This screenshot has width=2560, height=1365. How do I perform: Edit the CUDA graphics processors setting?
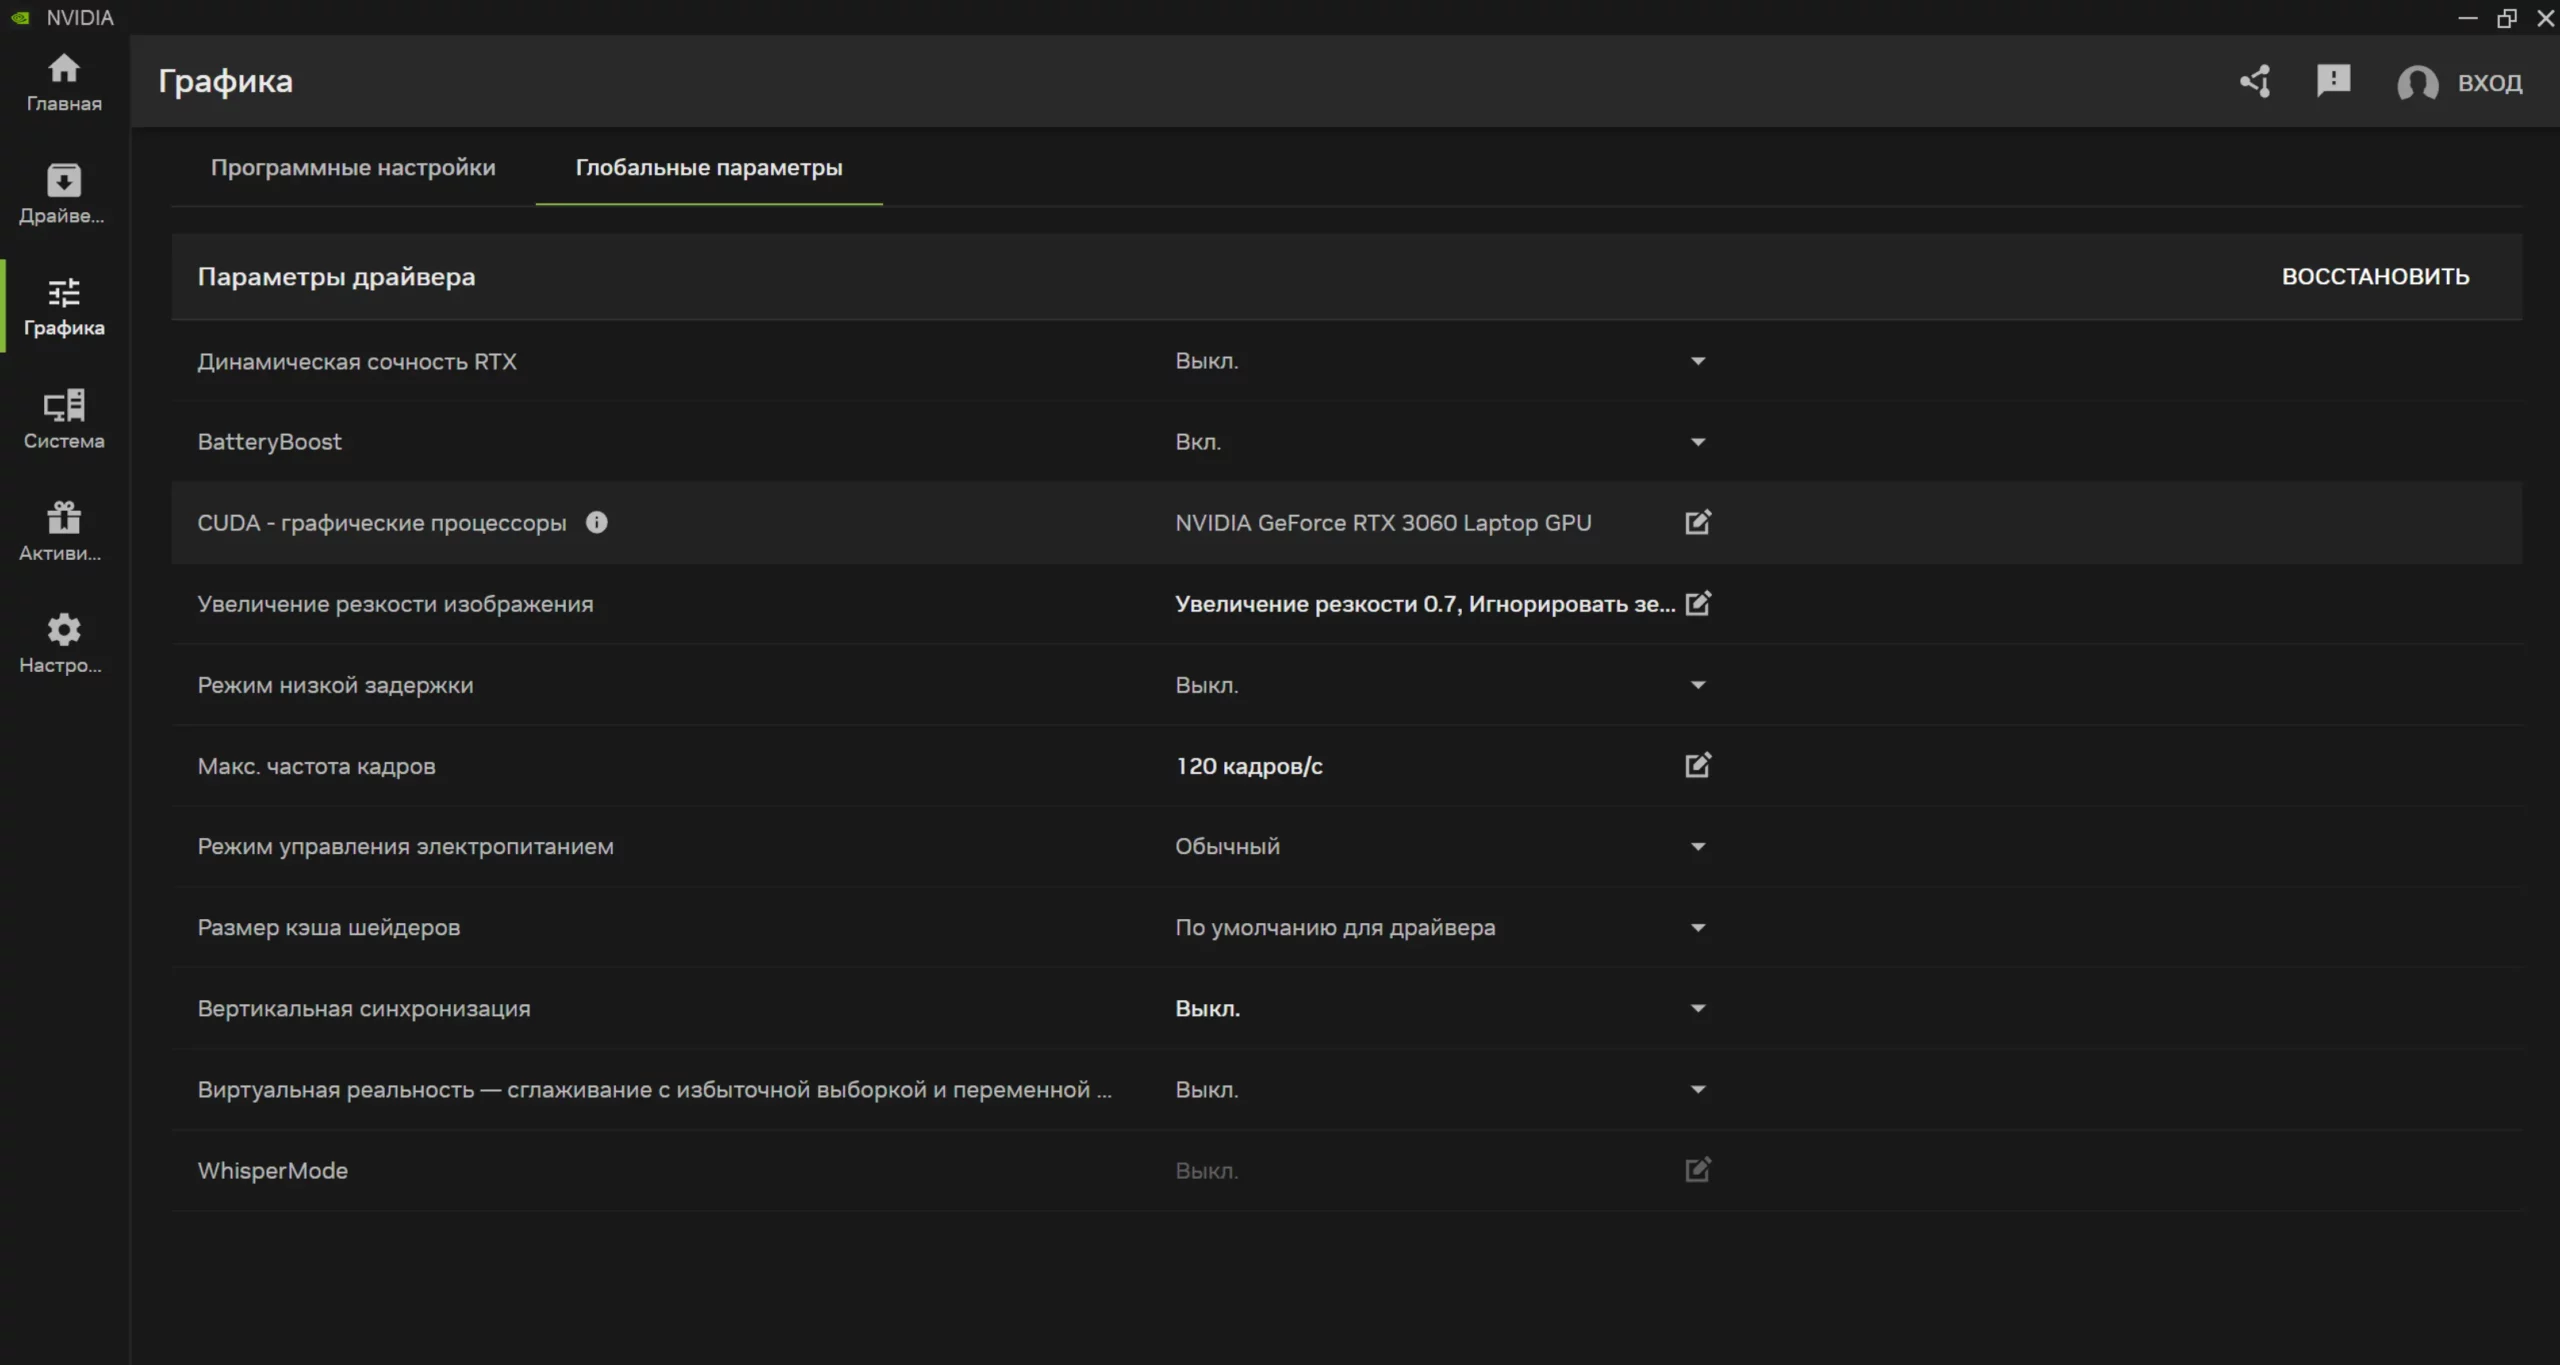(1697, 522)
